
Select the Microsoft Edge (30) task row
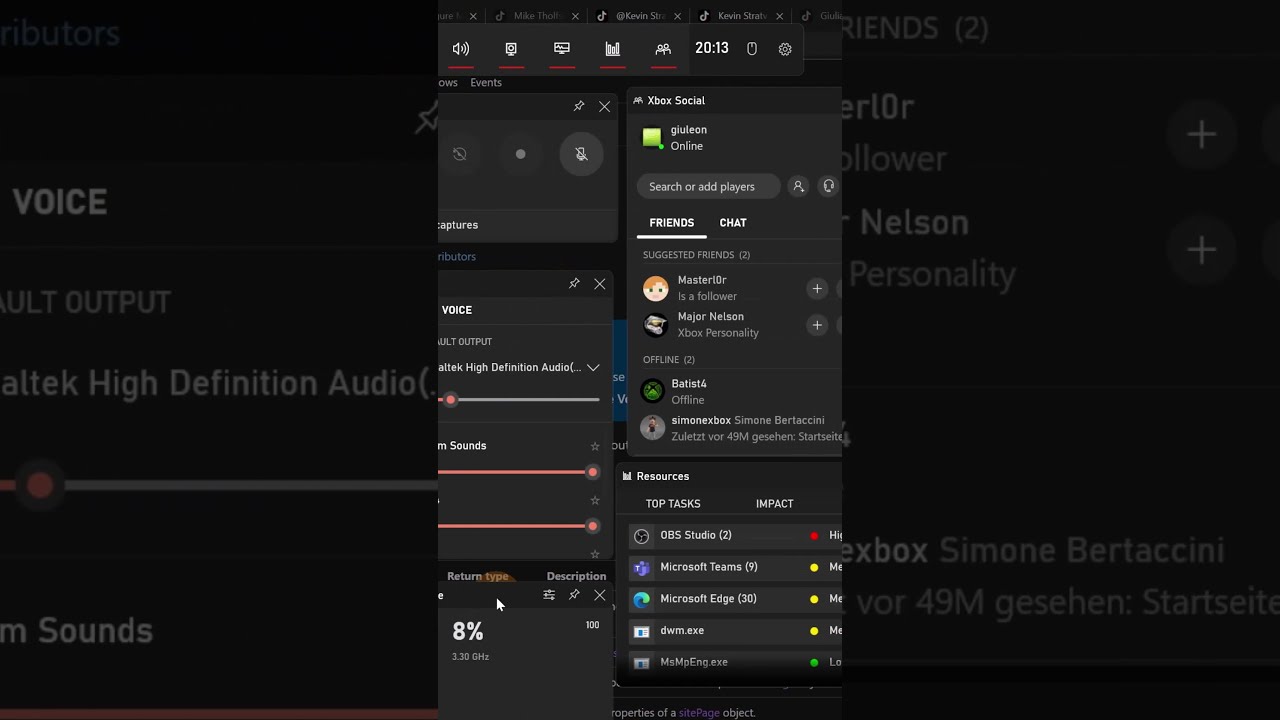[x=735, y=599]
